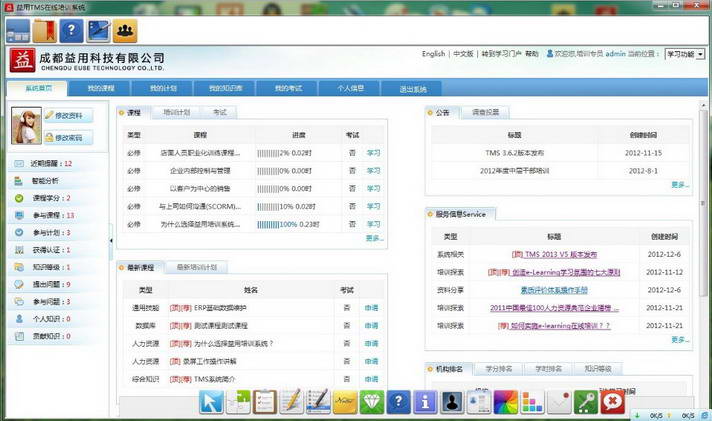Click the green key icon in bottom dock
Screen dimensions: 712x421
pos(586,402)
